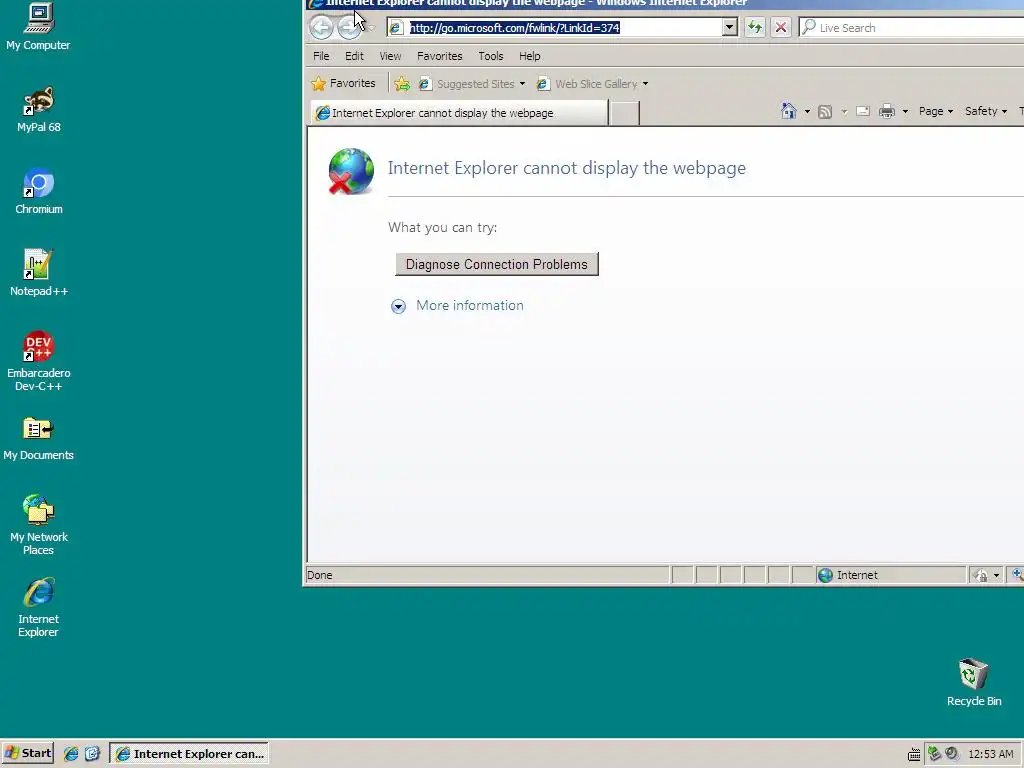Open the Safety command dropdown
The image size is (1024, 768).
click(x=985, y=112)
